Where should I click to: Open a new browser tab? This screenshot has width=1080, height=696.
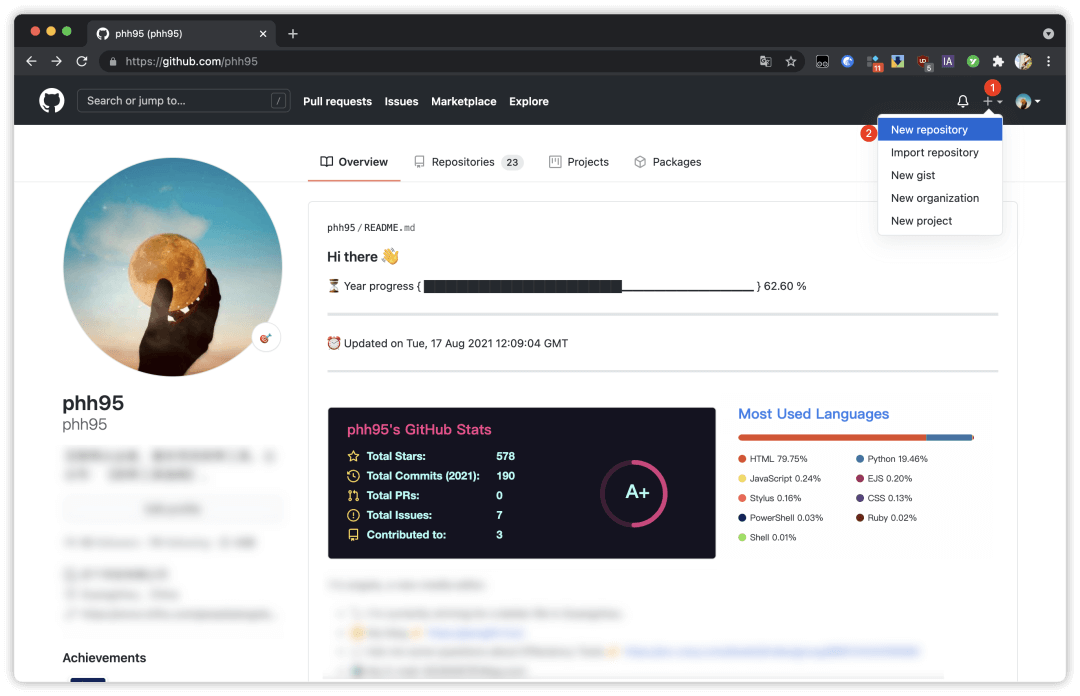(x=293, y=33)
